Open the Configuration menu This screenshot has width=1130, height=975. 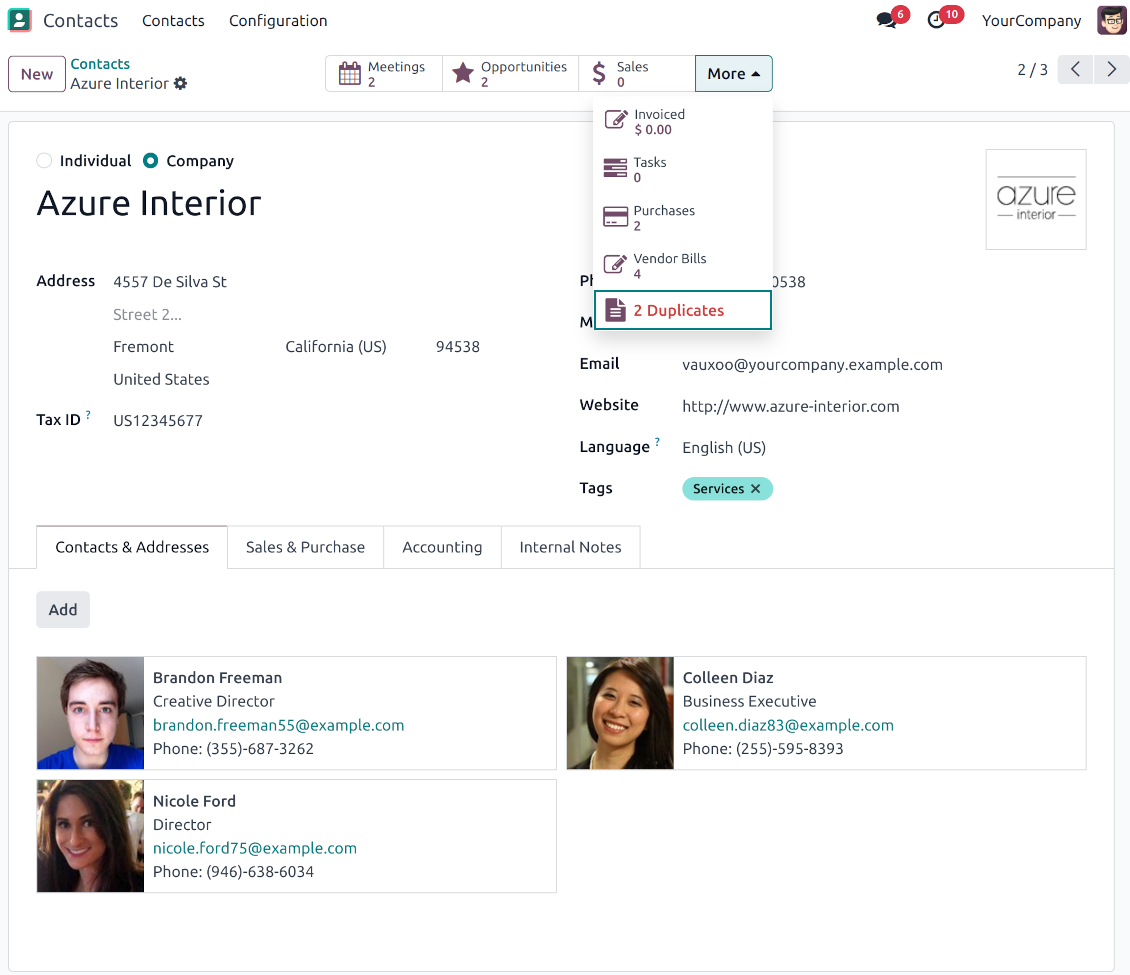click(x=278, y=20)
